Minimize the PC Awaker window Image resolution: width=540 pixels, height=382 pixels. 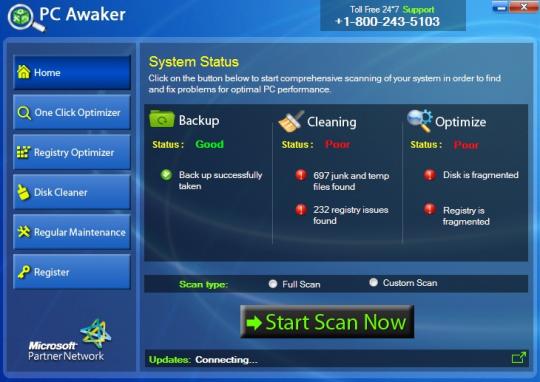pyautogui.click(x=500, y=7)
